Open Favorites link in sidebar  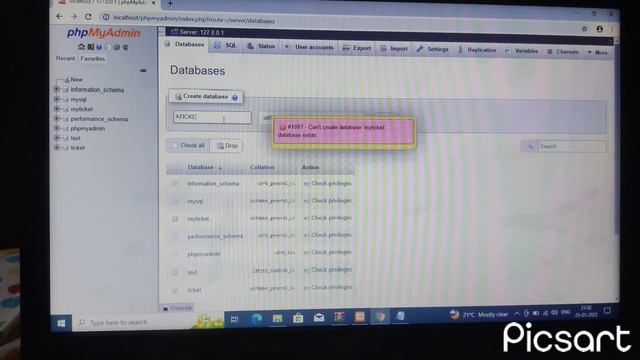pyautogui.click(x=93, y=59)
